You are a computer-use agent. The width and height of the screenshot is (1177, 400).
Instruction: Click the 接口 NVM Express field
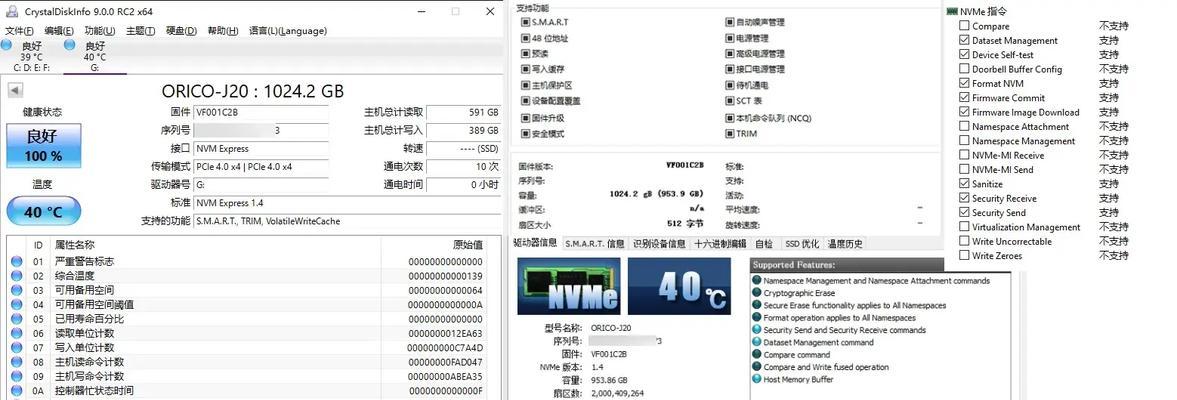[x=260, y=149]
